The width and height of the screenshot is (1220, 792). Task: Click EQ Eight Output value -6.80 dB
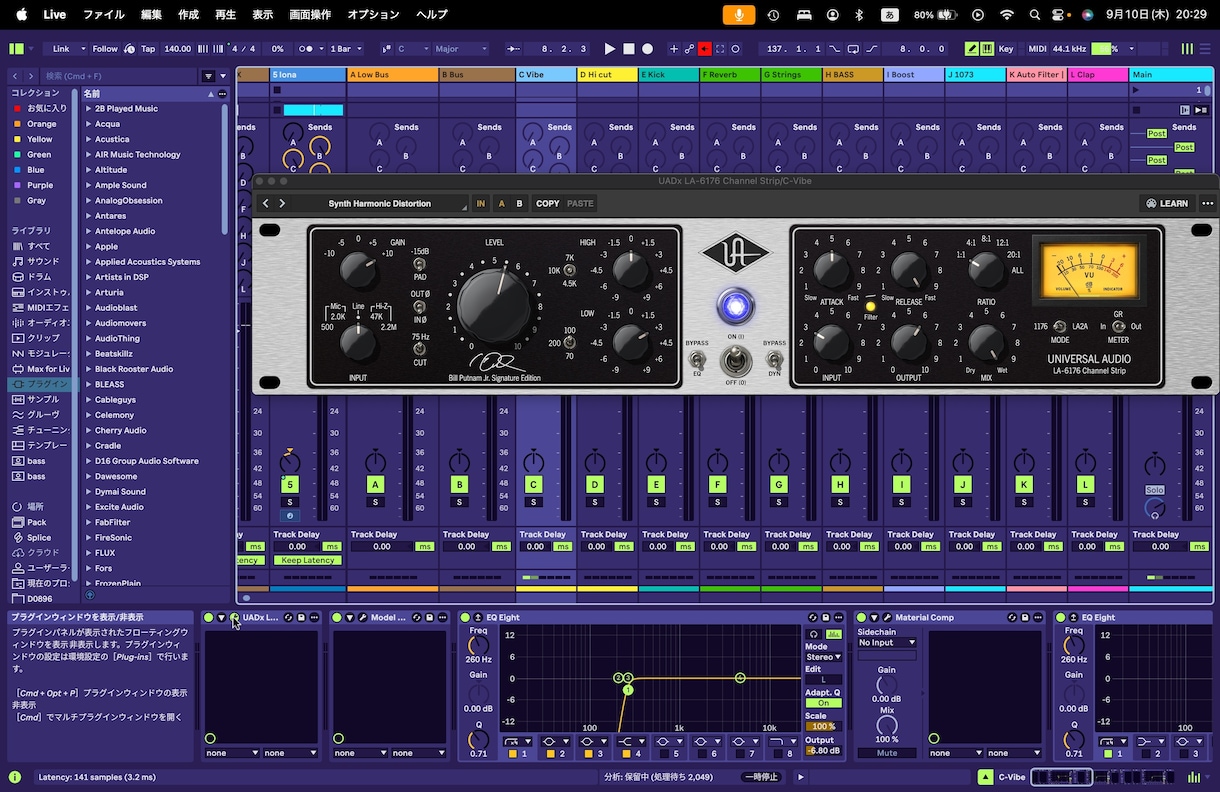pyautogui.click(x=823, y=751)
